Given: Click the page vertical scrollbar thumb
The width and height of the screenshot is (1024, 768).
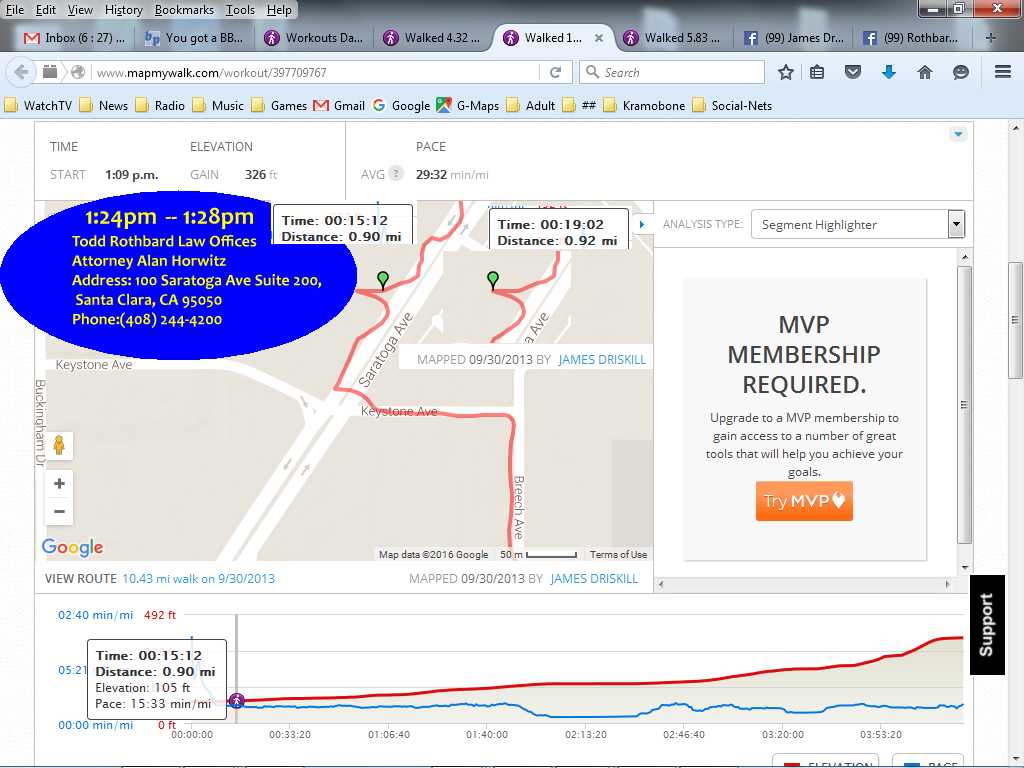Looking at the screenshot, I should pyautogui.click(x=1015, y=320).
